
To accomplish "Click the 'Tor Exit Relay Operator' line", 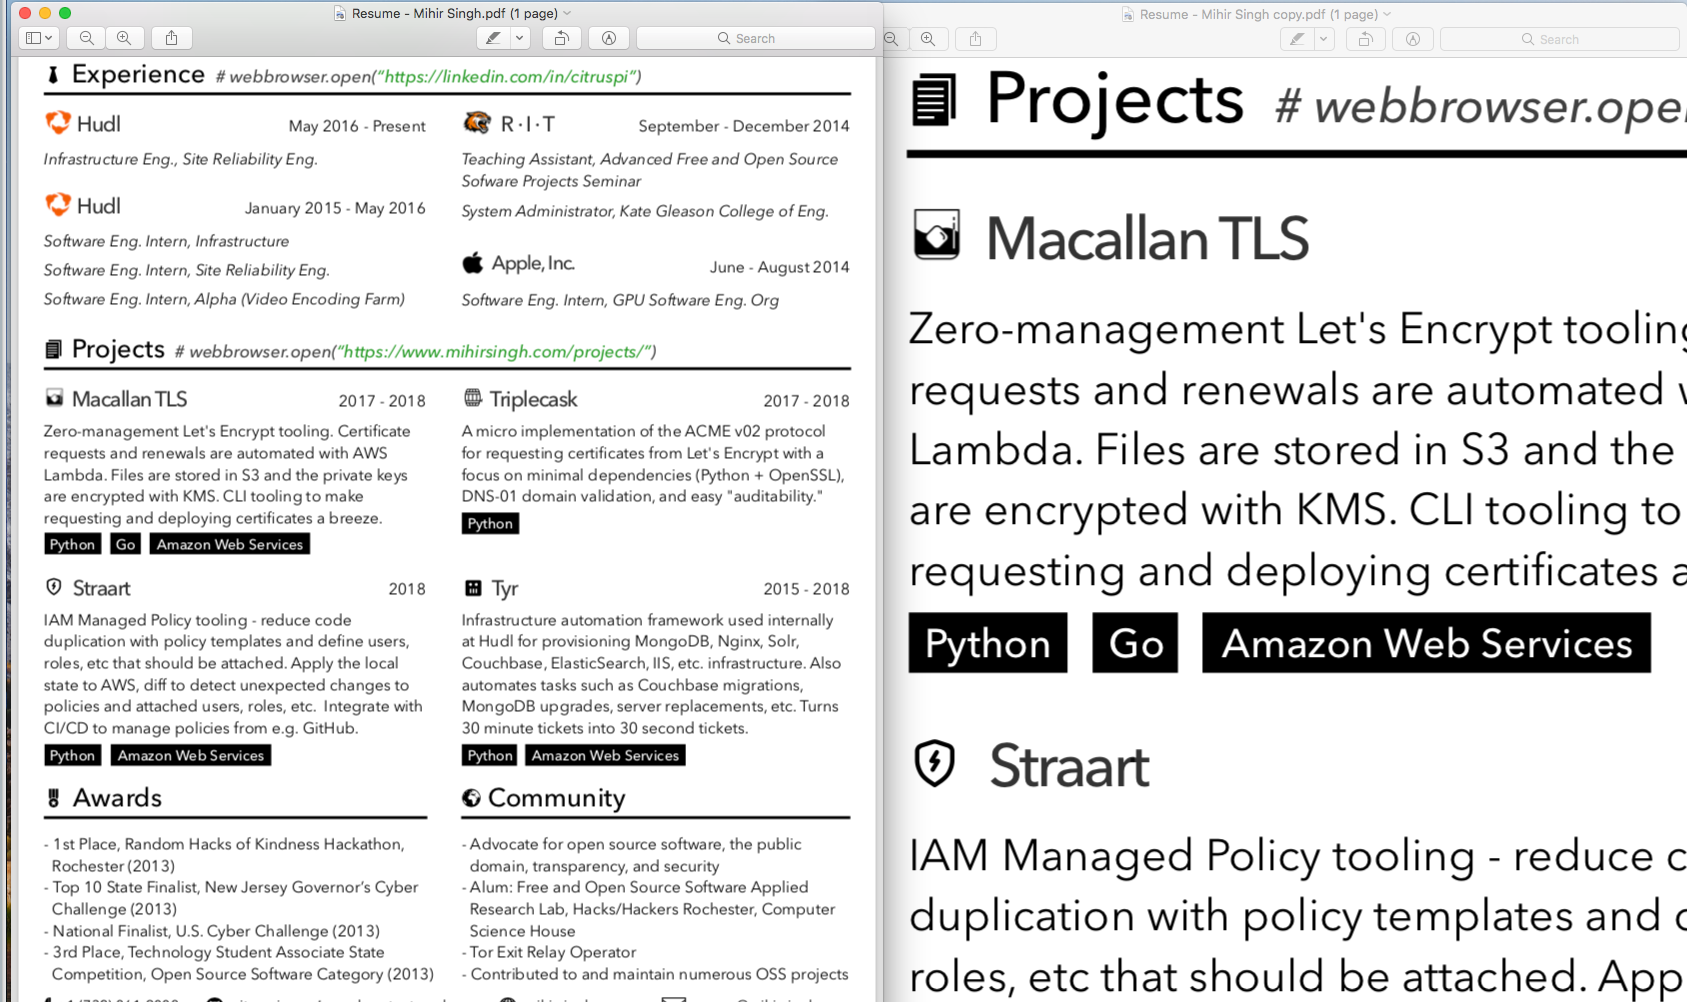I will [553, 952].
